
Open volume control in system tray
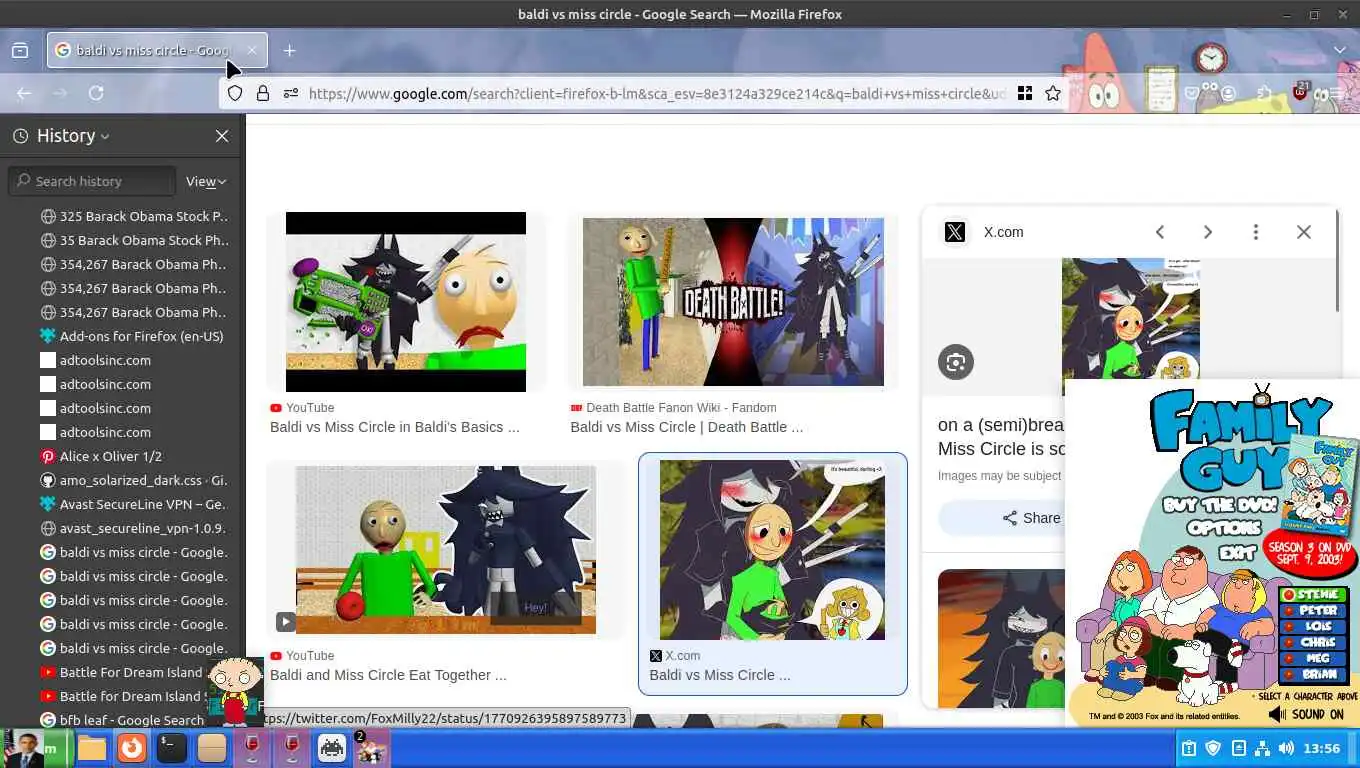[1286, 748]
